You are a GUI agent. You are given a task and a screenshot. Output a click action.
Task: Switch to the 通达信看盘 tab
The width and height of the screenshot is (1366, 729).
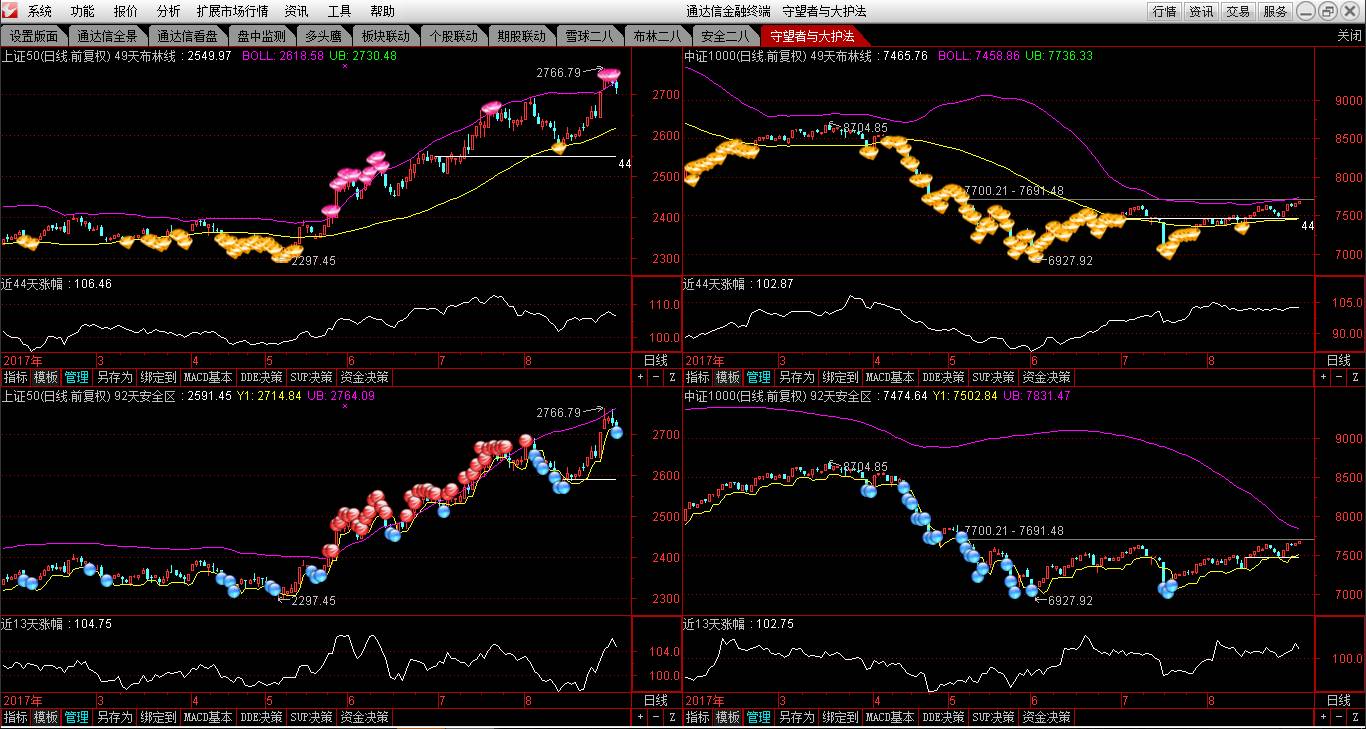pyautogui.click(x=187, y=35)
